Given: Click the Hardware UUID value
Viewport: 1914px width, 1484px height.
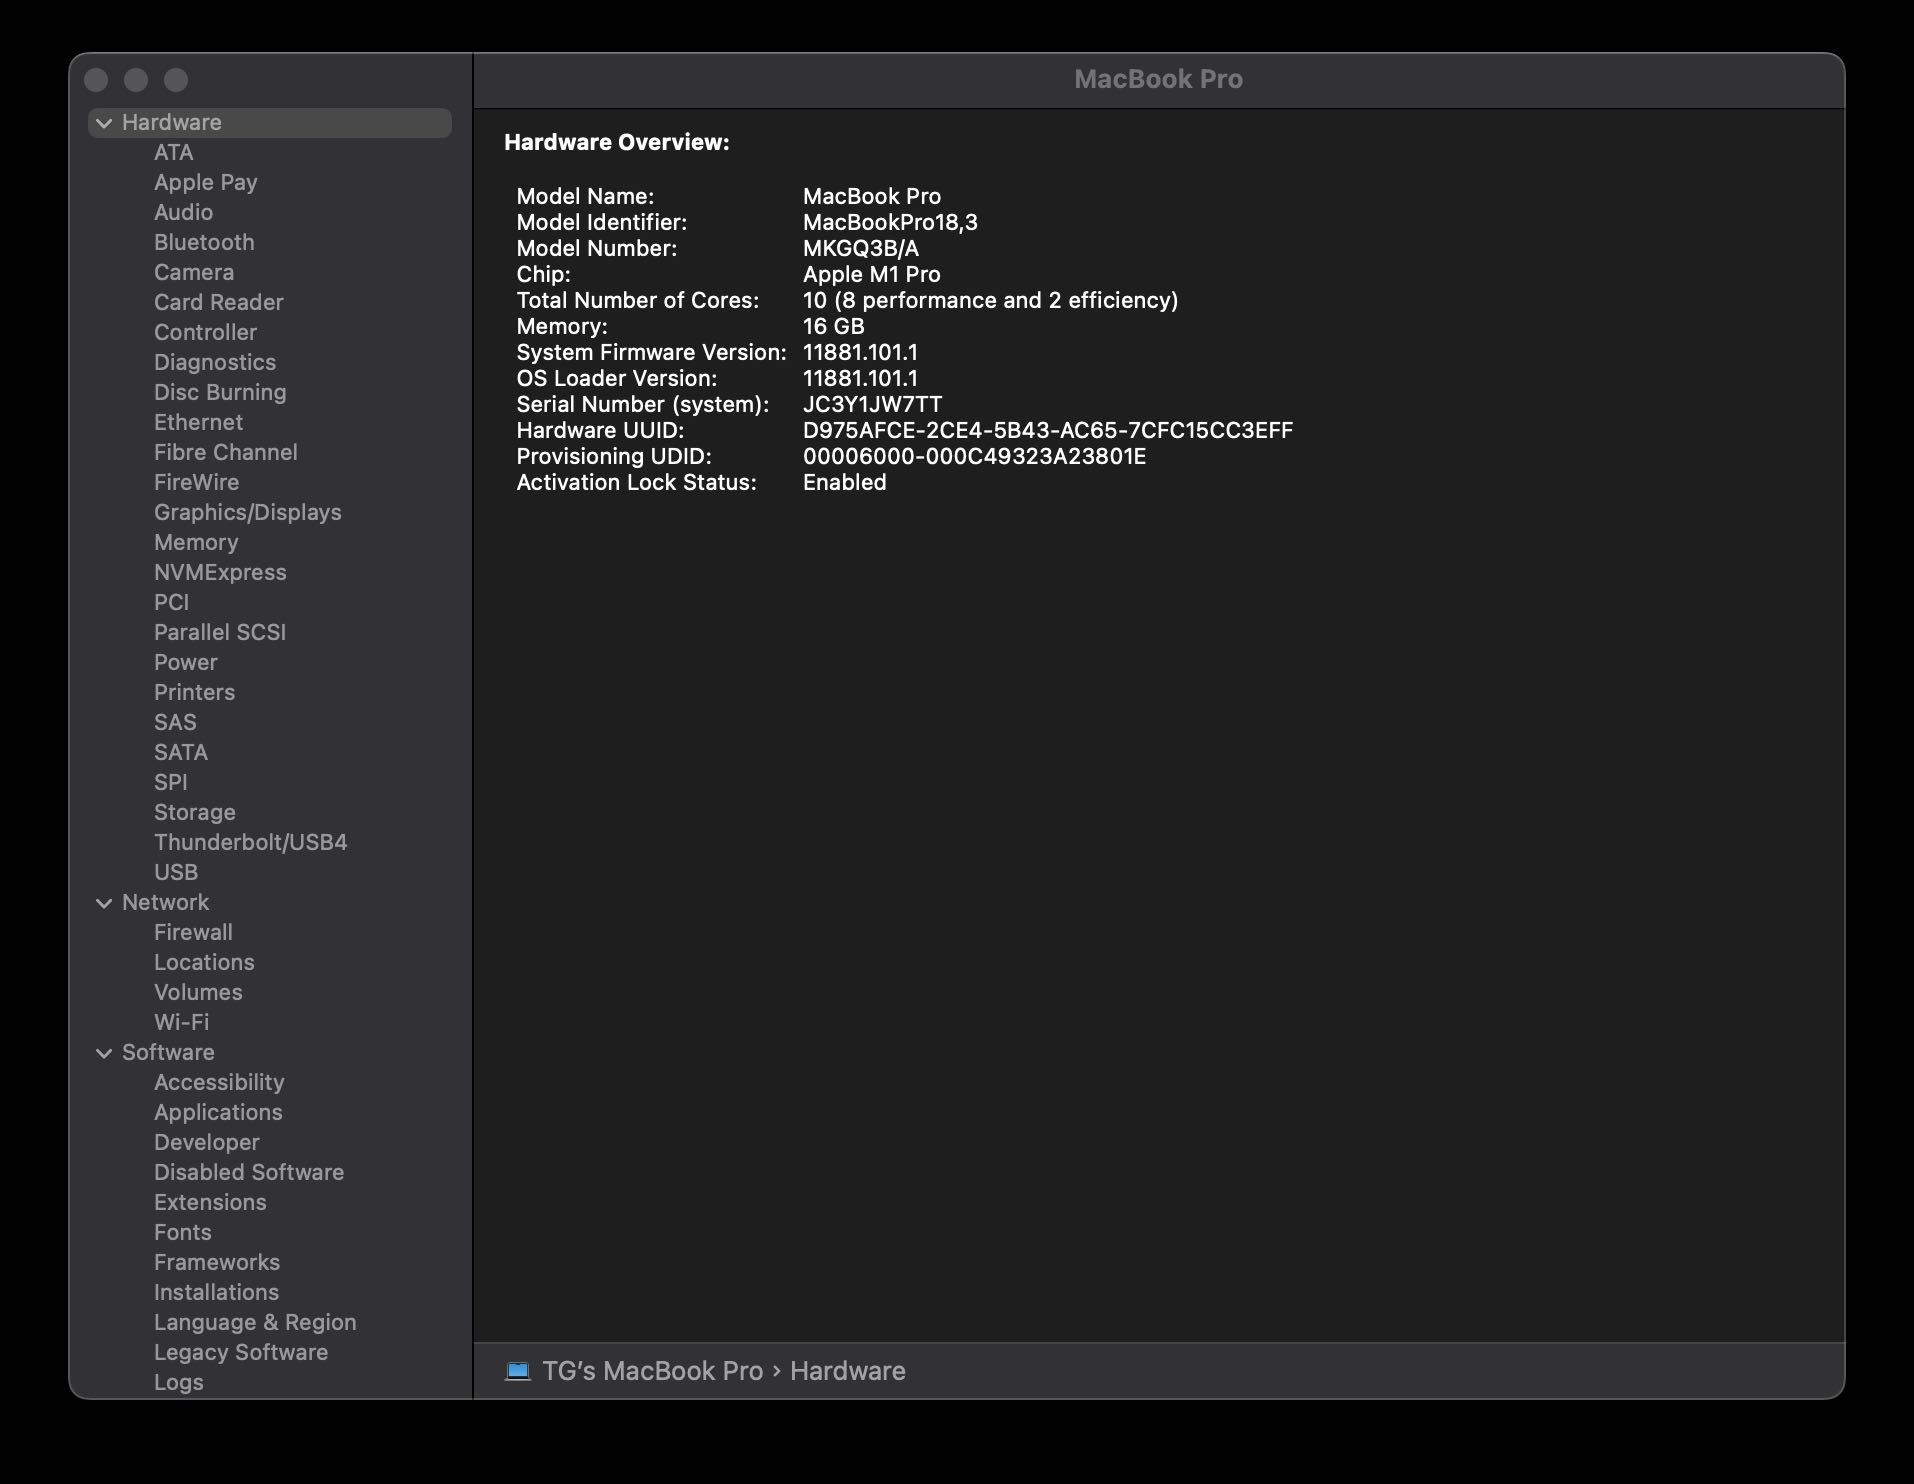Looking at the screenshot, I should click(1048, 430).
